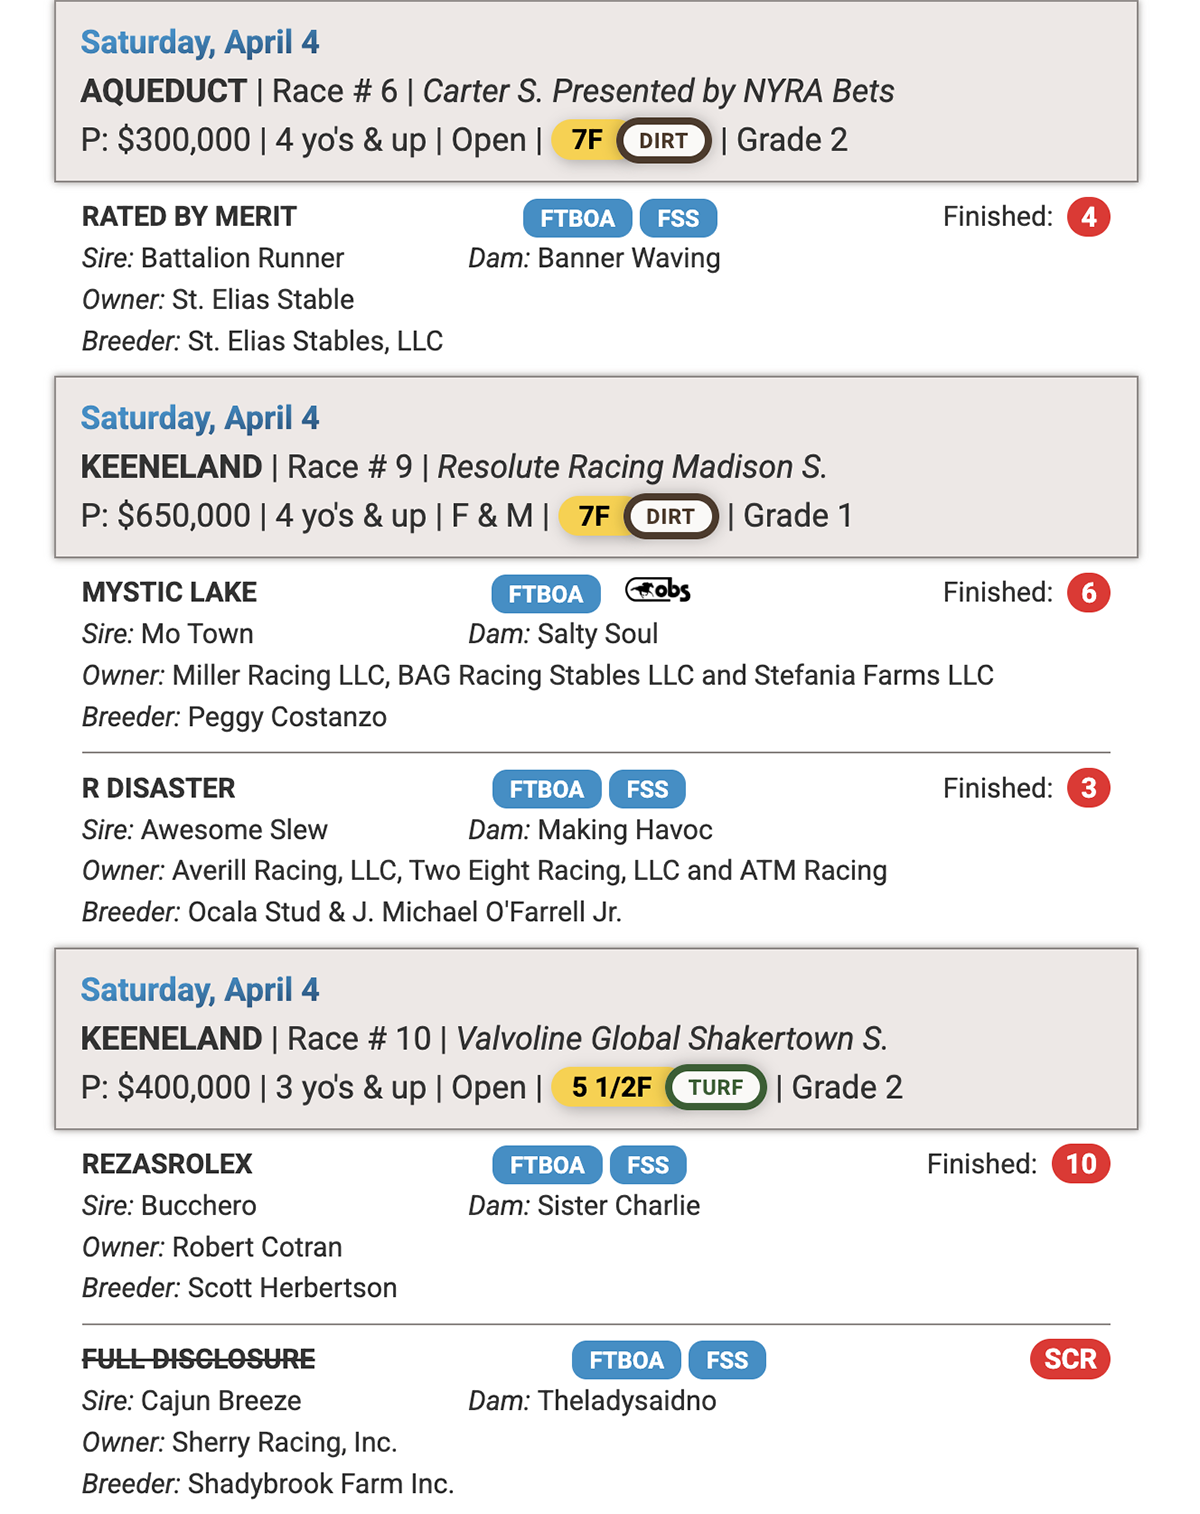
Task: Click the red finish position 4 badge
Action: click(x=1088, y=217)
